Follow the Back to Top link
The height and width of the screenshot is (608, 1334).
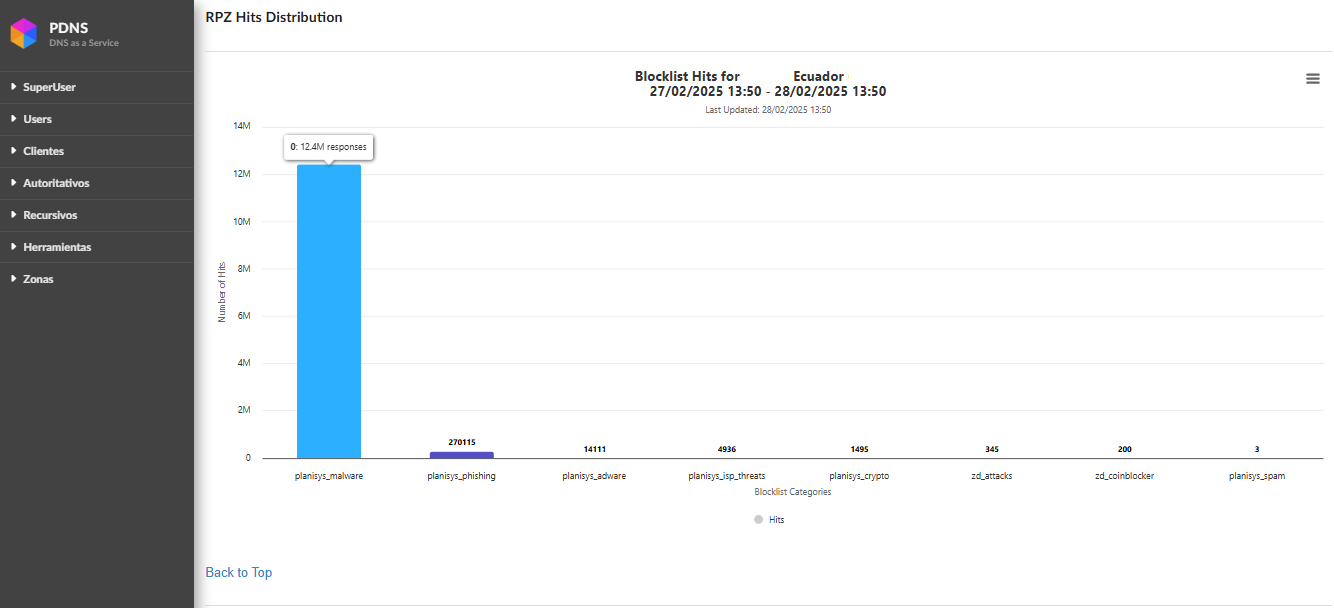tap(238, 572)
